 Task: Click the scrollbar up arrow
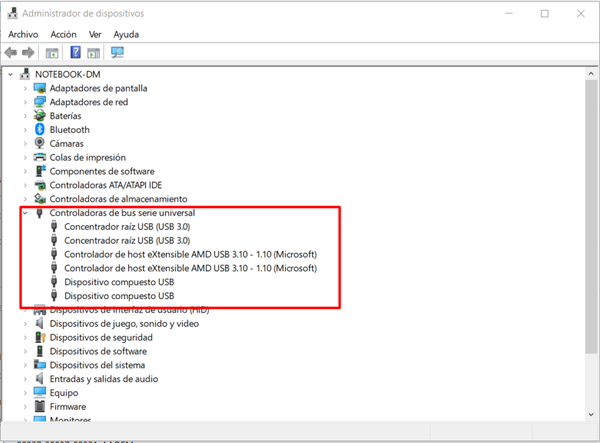coord(591,73)
